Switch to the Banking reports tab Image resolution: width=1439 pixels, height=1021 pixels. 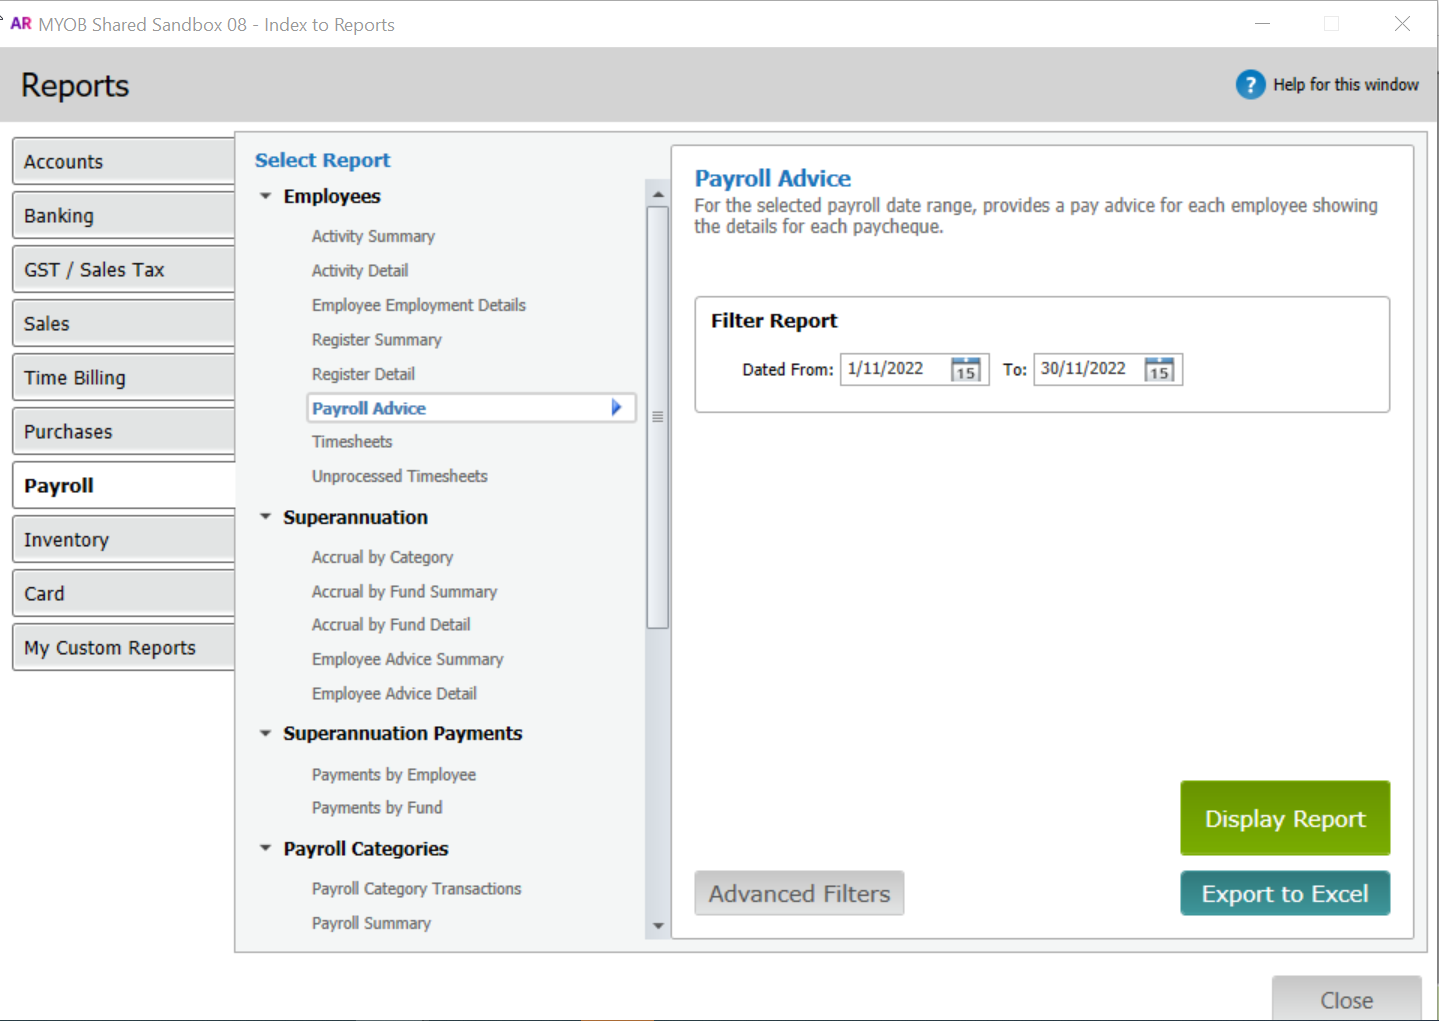(124, 215)
